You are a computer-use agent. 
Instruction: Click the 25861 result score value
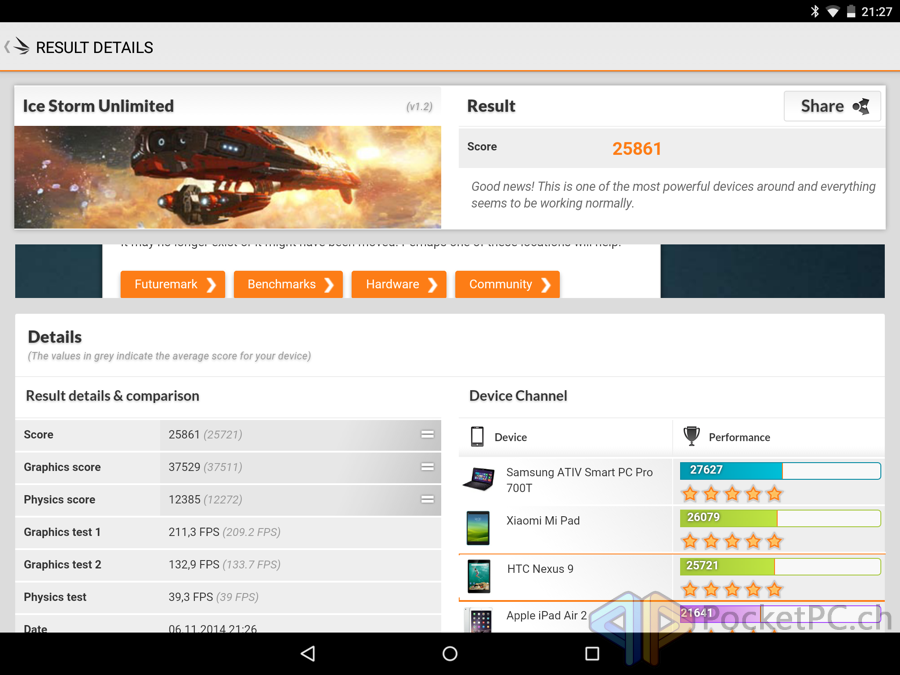coord(637,149)
